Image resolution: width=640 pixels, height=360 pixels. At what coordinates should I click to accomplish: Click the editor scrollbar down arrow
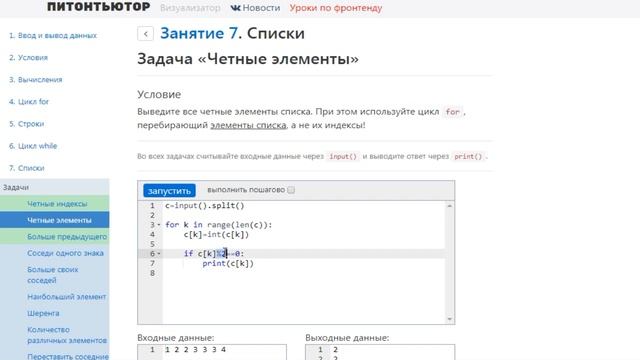(449, 319)
